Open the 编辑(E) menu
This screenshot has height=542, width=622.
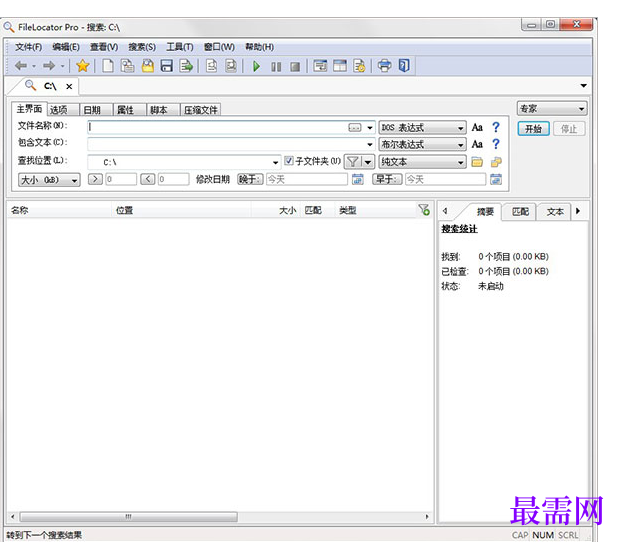[x=66, y=47]
